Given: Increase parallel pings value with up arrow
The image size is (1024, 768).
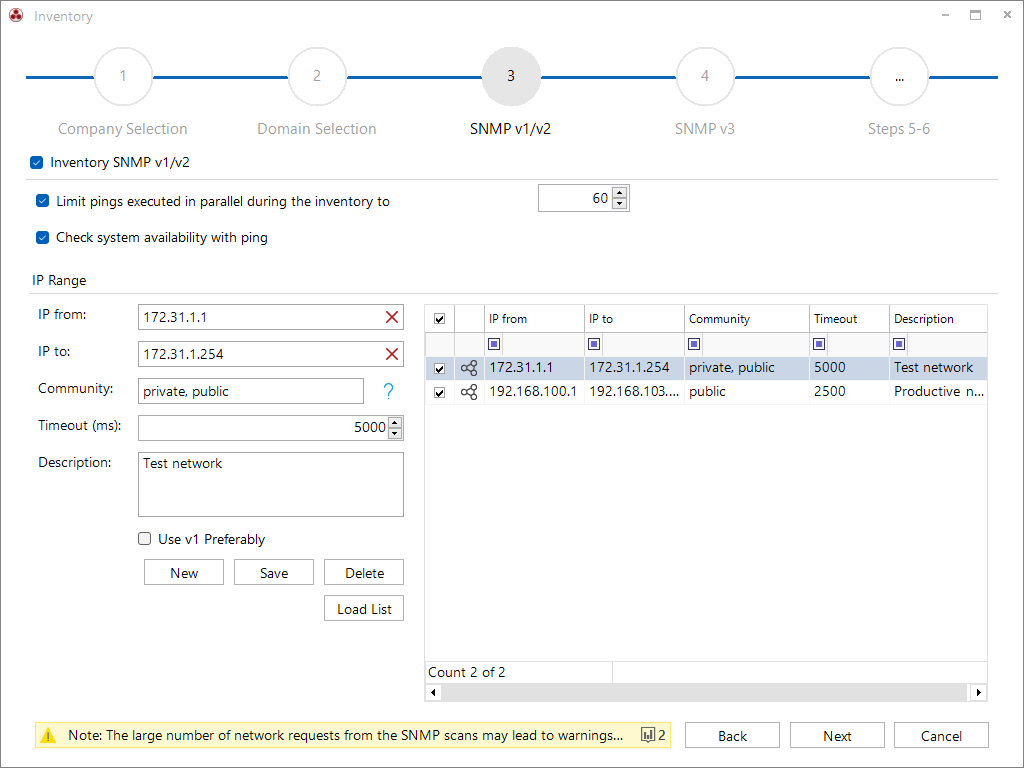Looking at the screenshot, I should click(x=620, y=193).
